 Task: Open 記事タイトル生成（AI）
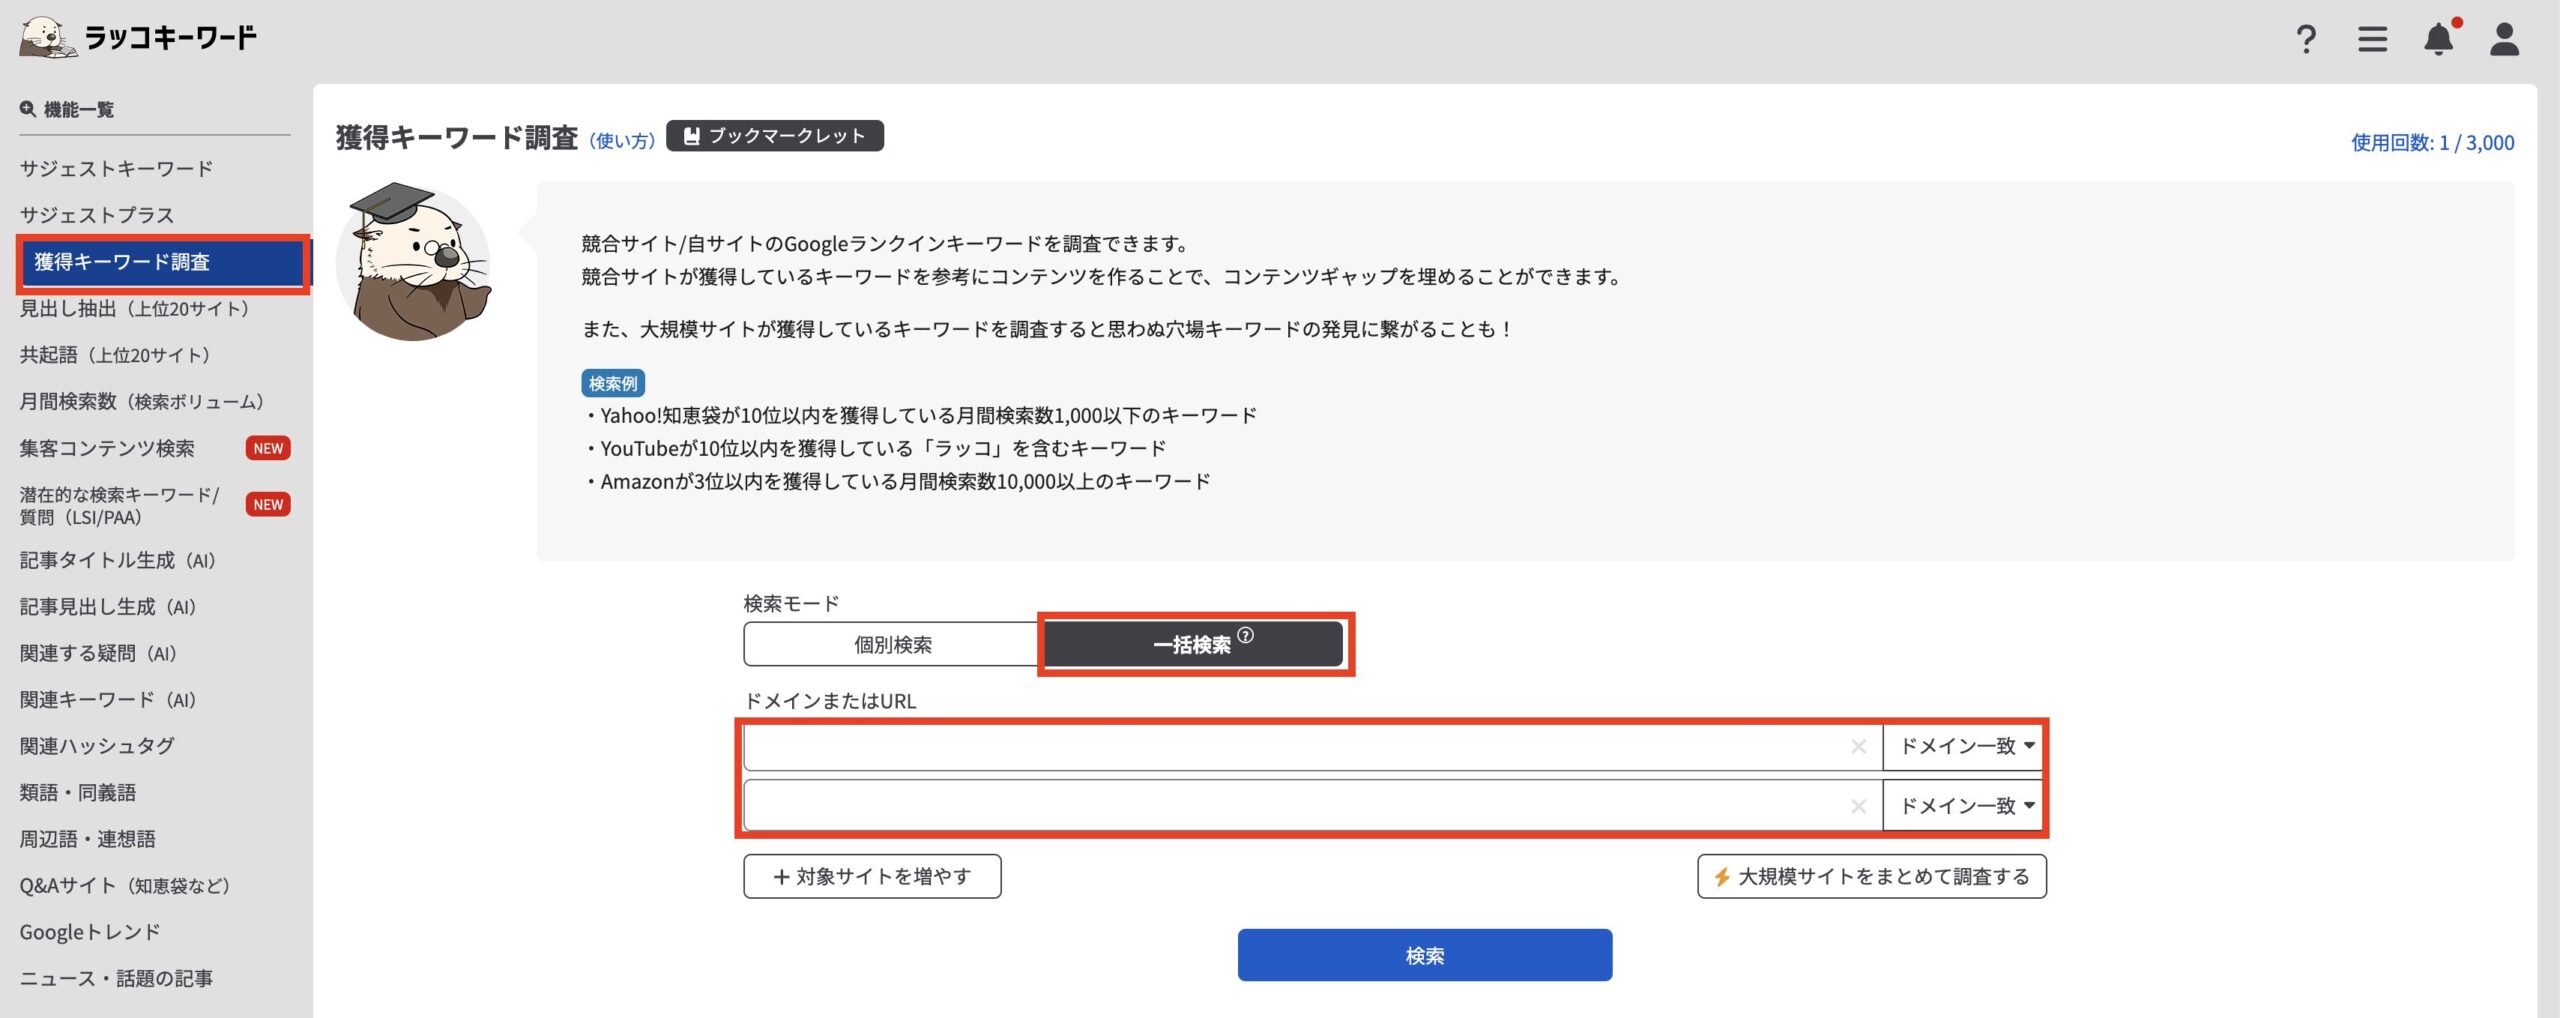[x=118, y=560]
